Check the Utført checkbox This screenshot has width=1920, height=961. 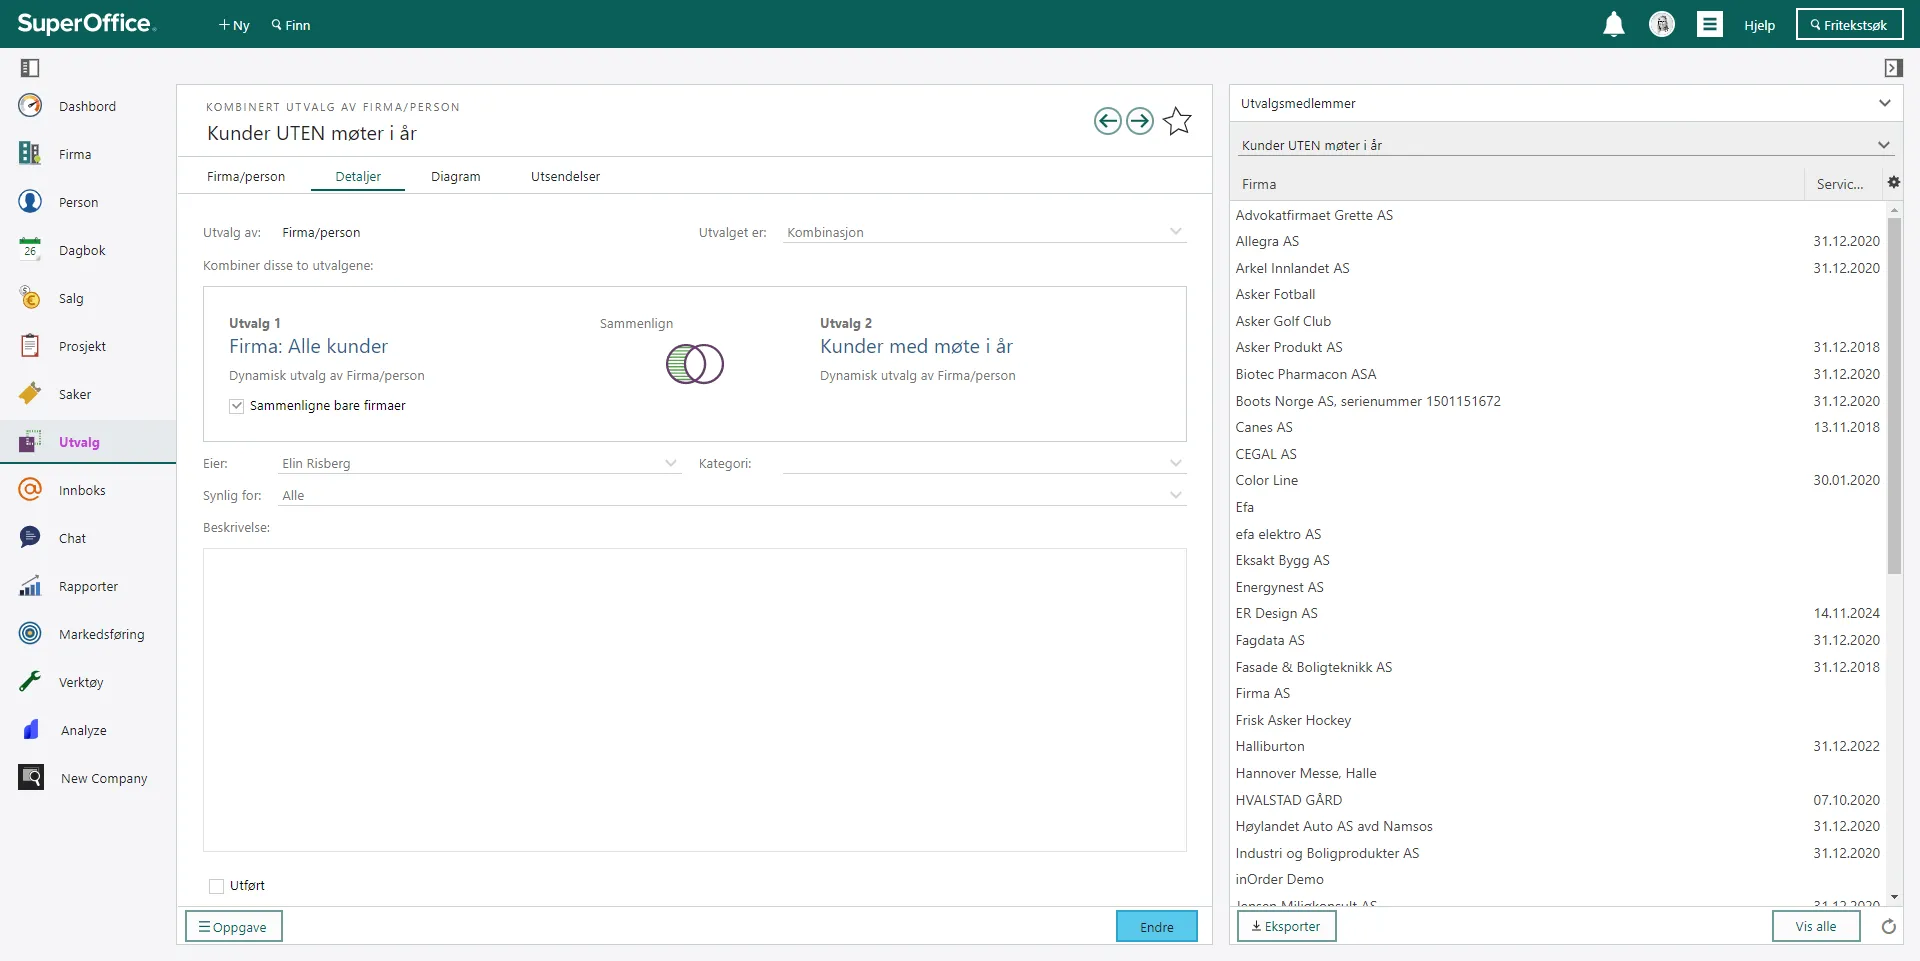pos(216,886)
